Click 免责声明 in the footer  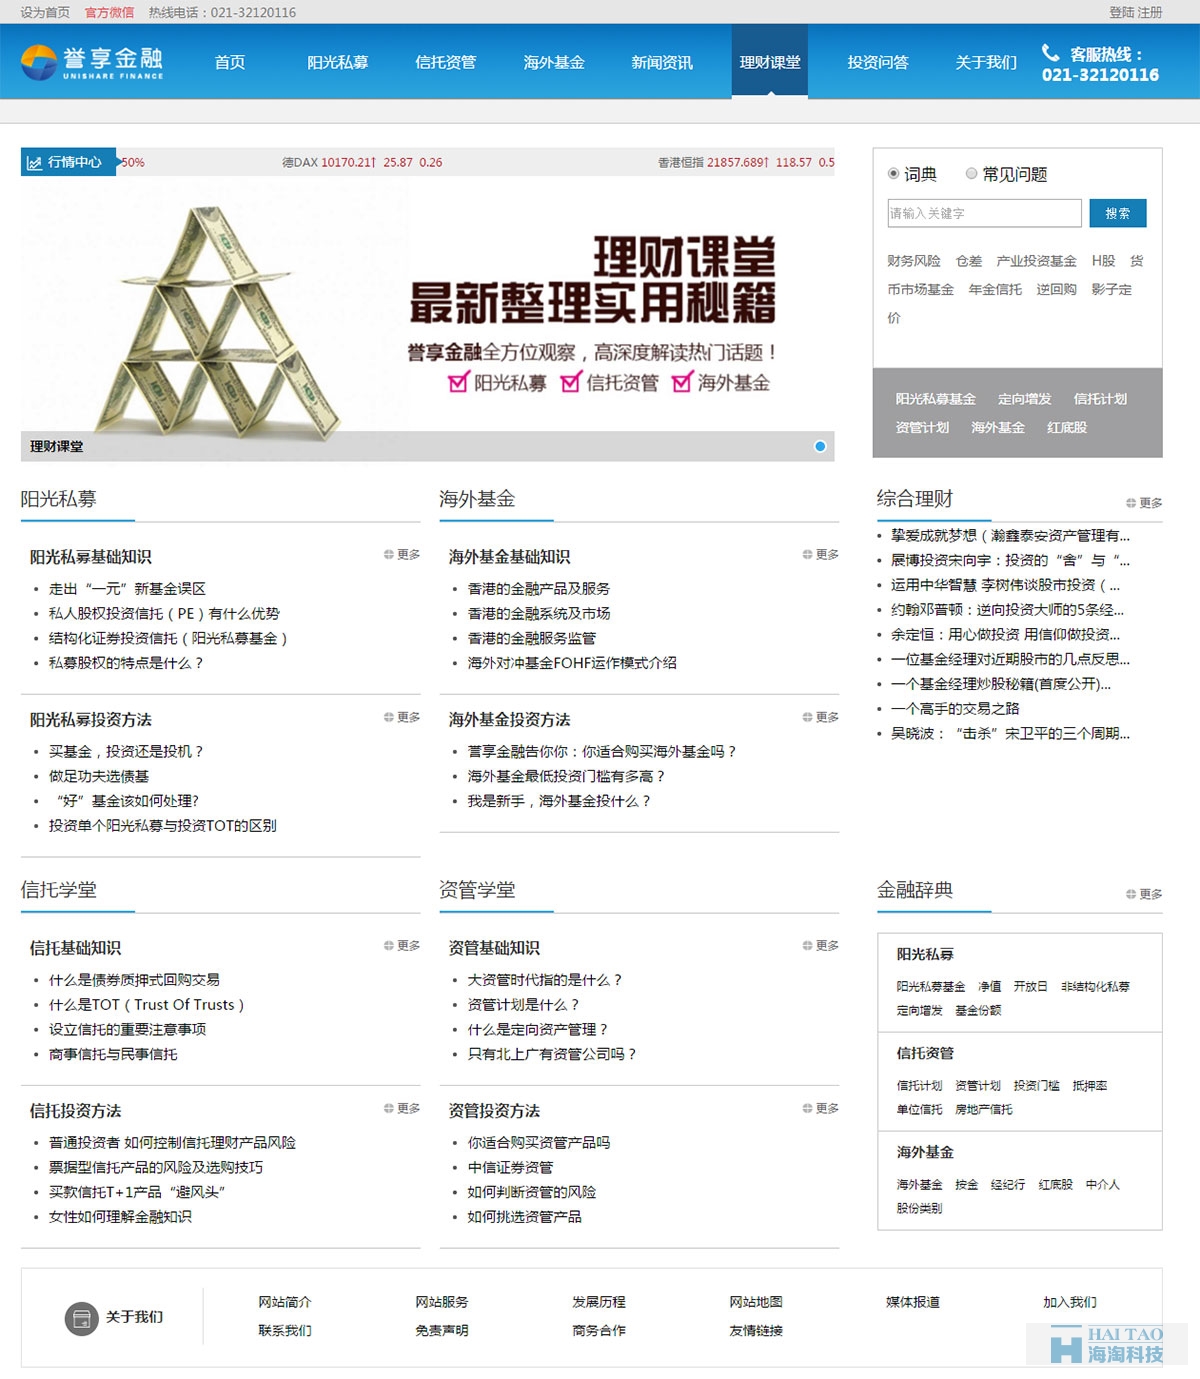click(x=442, y=1331)
